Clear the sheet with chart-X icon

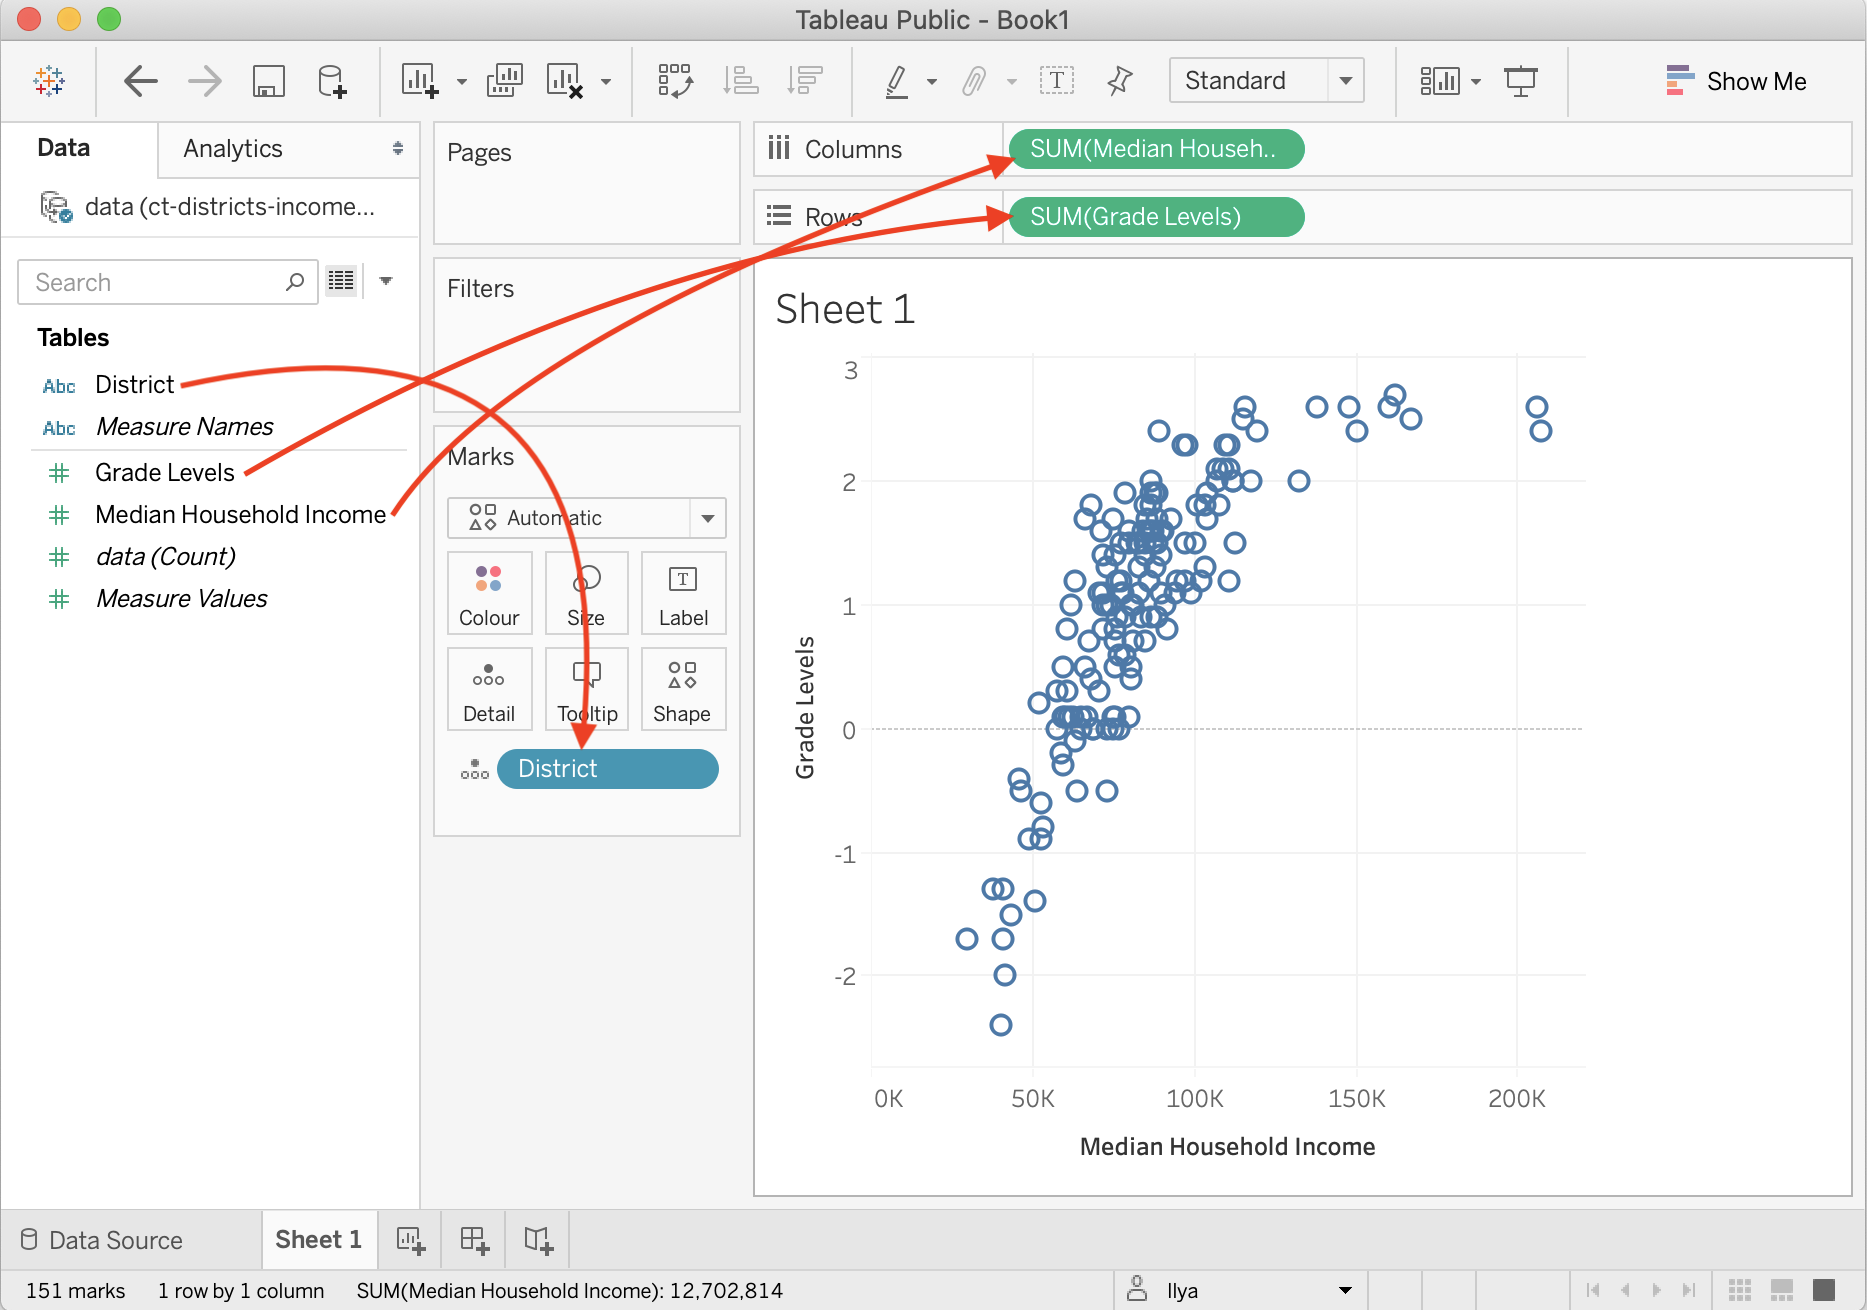(x=565, y=81)
